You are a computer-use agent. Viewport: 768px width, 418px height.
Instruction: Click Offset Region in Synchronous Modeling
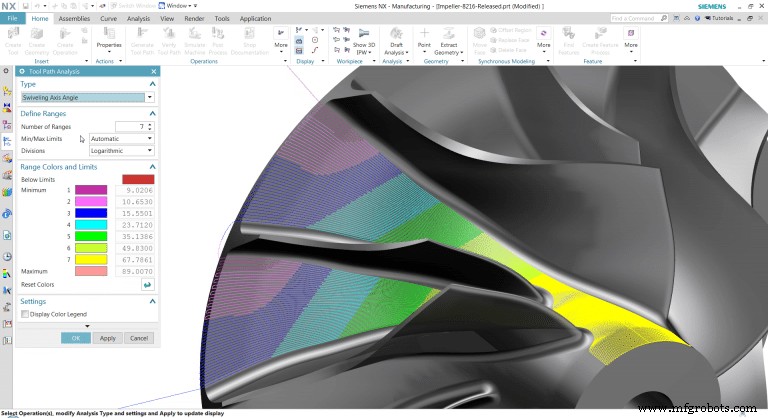(510, 30)
